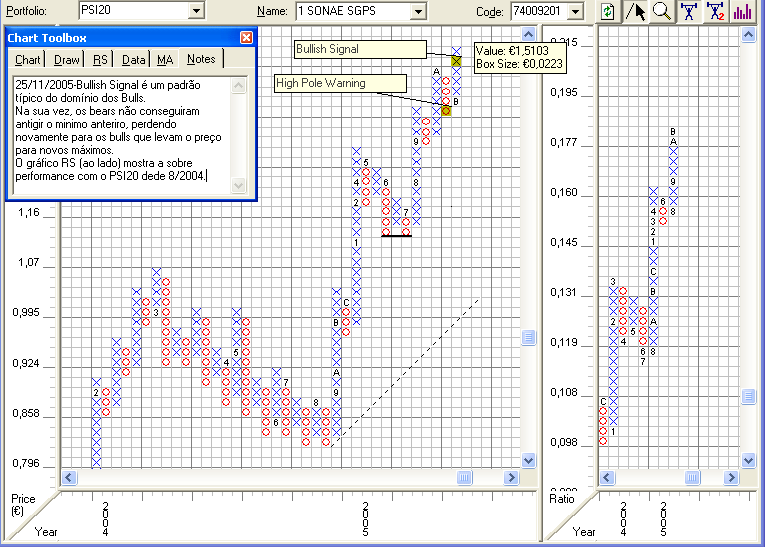Image resolution: width=765 pixels, height=547 pixels.
Task: Go to the Data tab
Action: click(x=134, y=60)
